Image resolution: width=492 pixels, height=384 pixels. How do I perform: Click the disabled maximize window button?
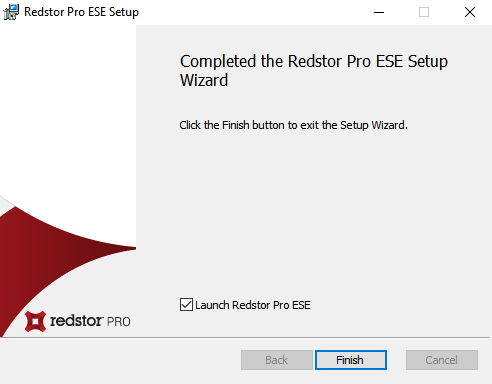(424, 12)
